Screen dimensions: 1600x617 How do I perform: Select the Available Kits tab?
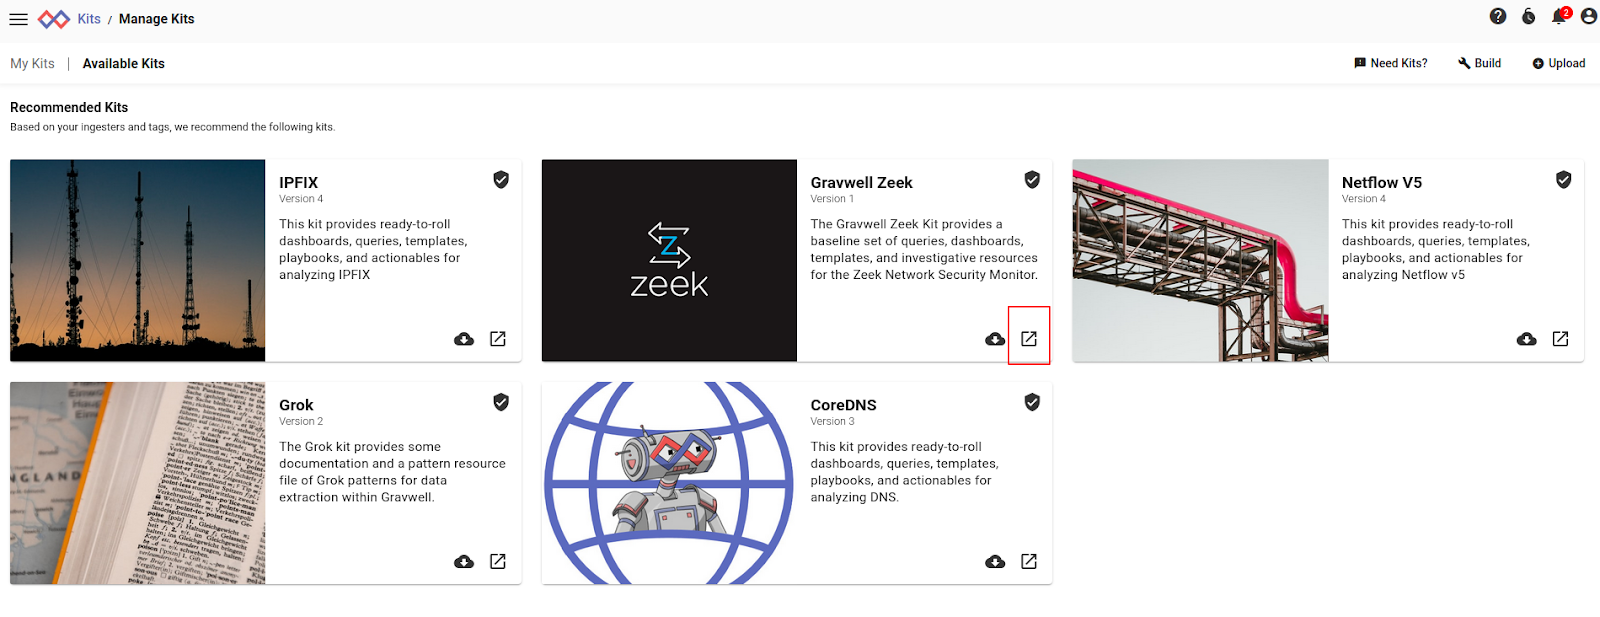pyautogui.click(x=123, y=63)
